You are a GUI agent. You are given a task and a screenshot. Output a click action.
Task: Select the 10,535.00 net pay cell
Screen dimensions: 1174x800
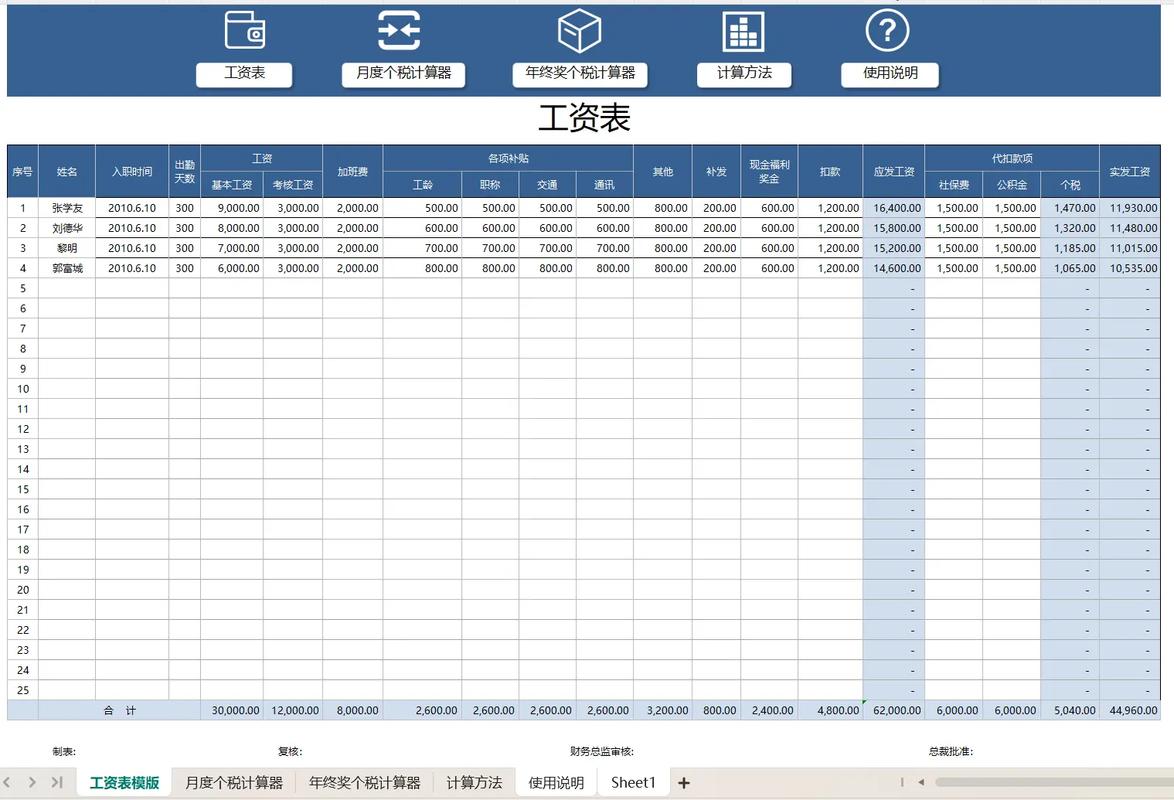(x=1130, y=268)
